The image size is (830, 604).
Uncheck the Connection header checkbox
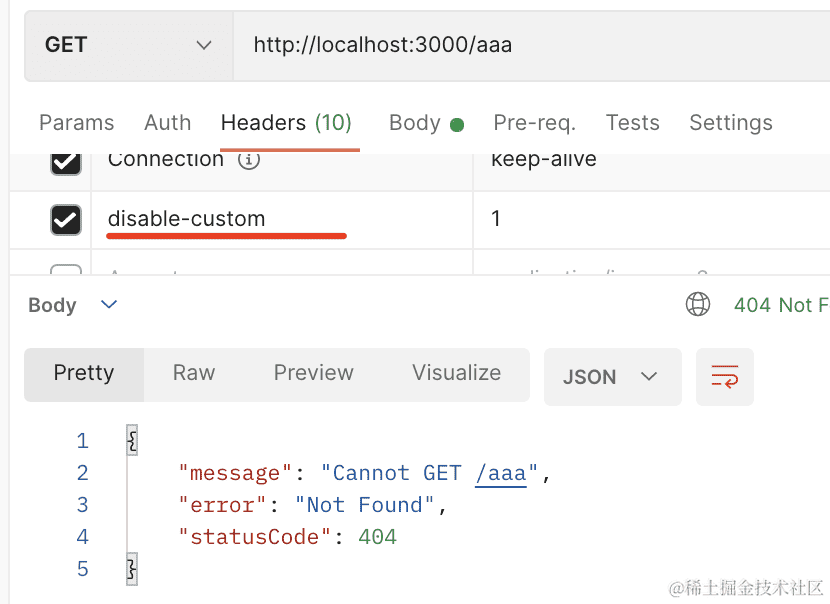pos(66,162)
